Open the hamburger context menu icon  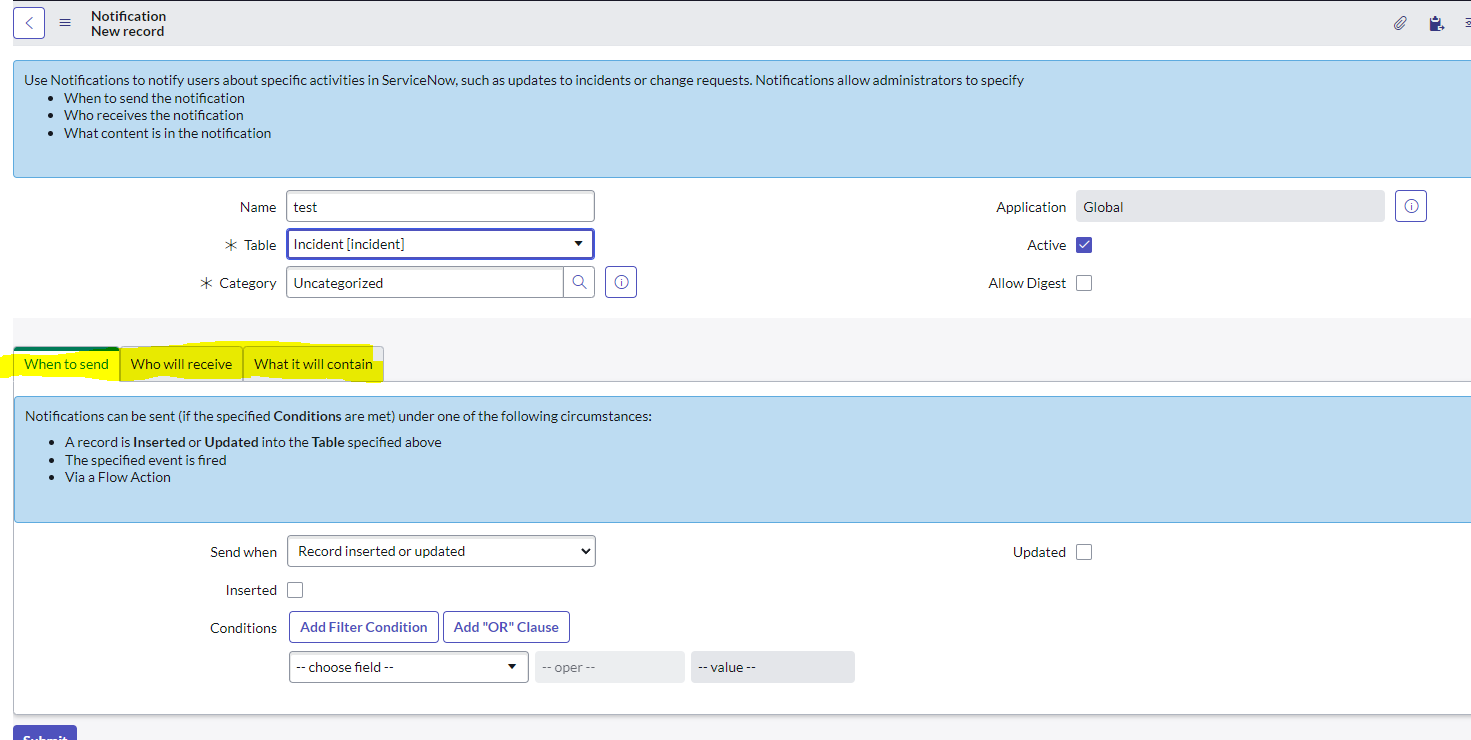[65, 23]
